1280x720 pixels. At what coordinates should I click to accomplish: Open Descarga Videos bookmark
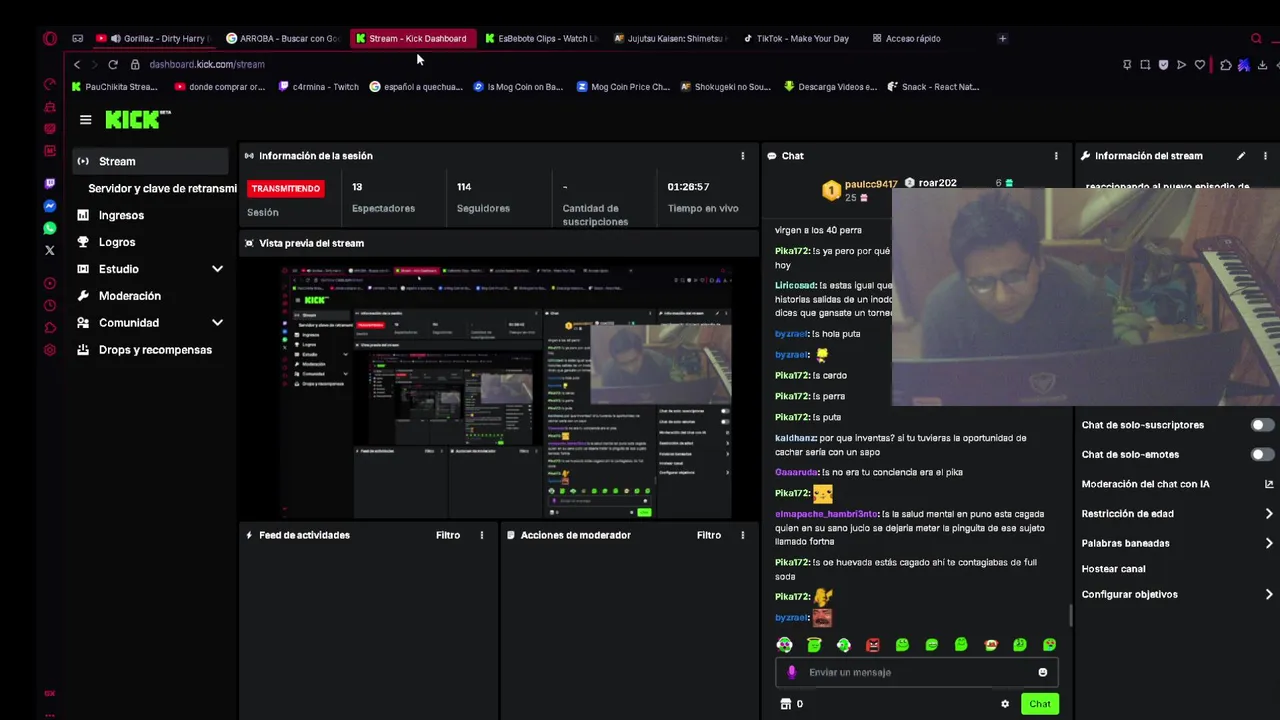[x=831, y=87]
